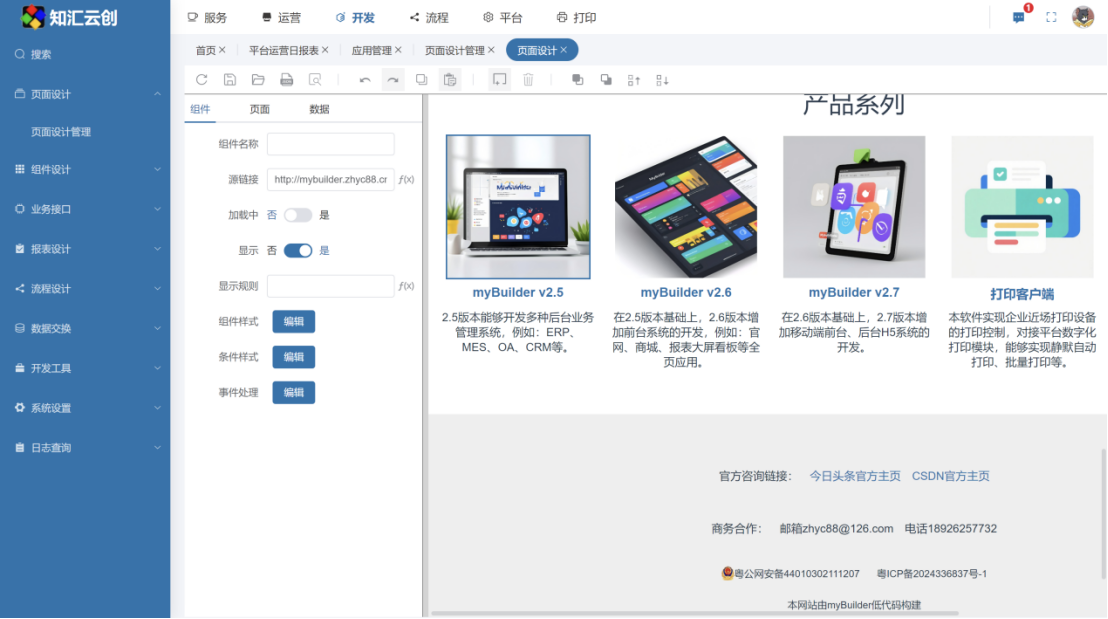The width and height of the screenshot is (1108, 619).
Task: Edit the 组件样式 settings
Action: (294, 322)
